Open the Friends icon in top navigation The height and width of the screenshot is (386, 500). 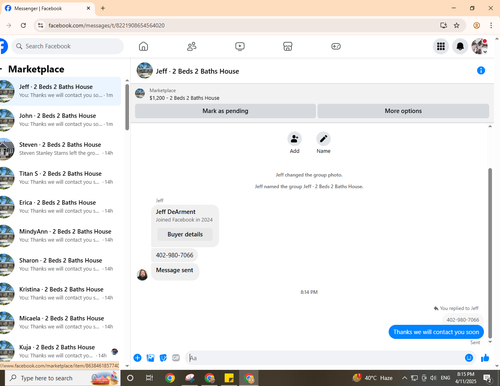[x=192, y=46]
